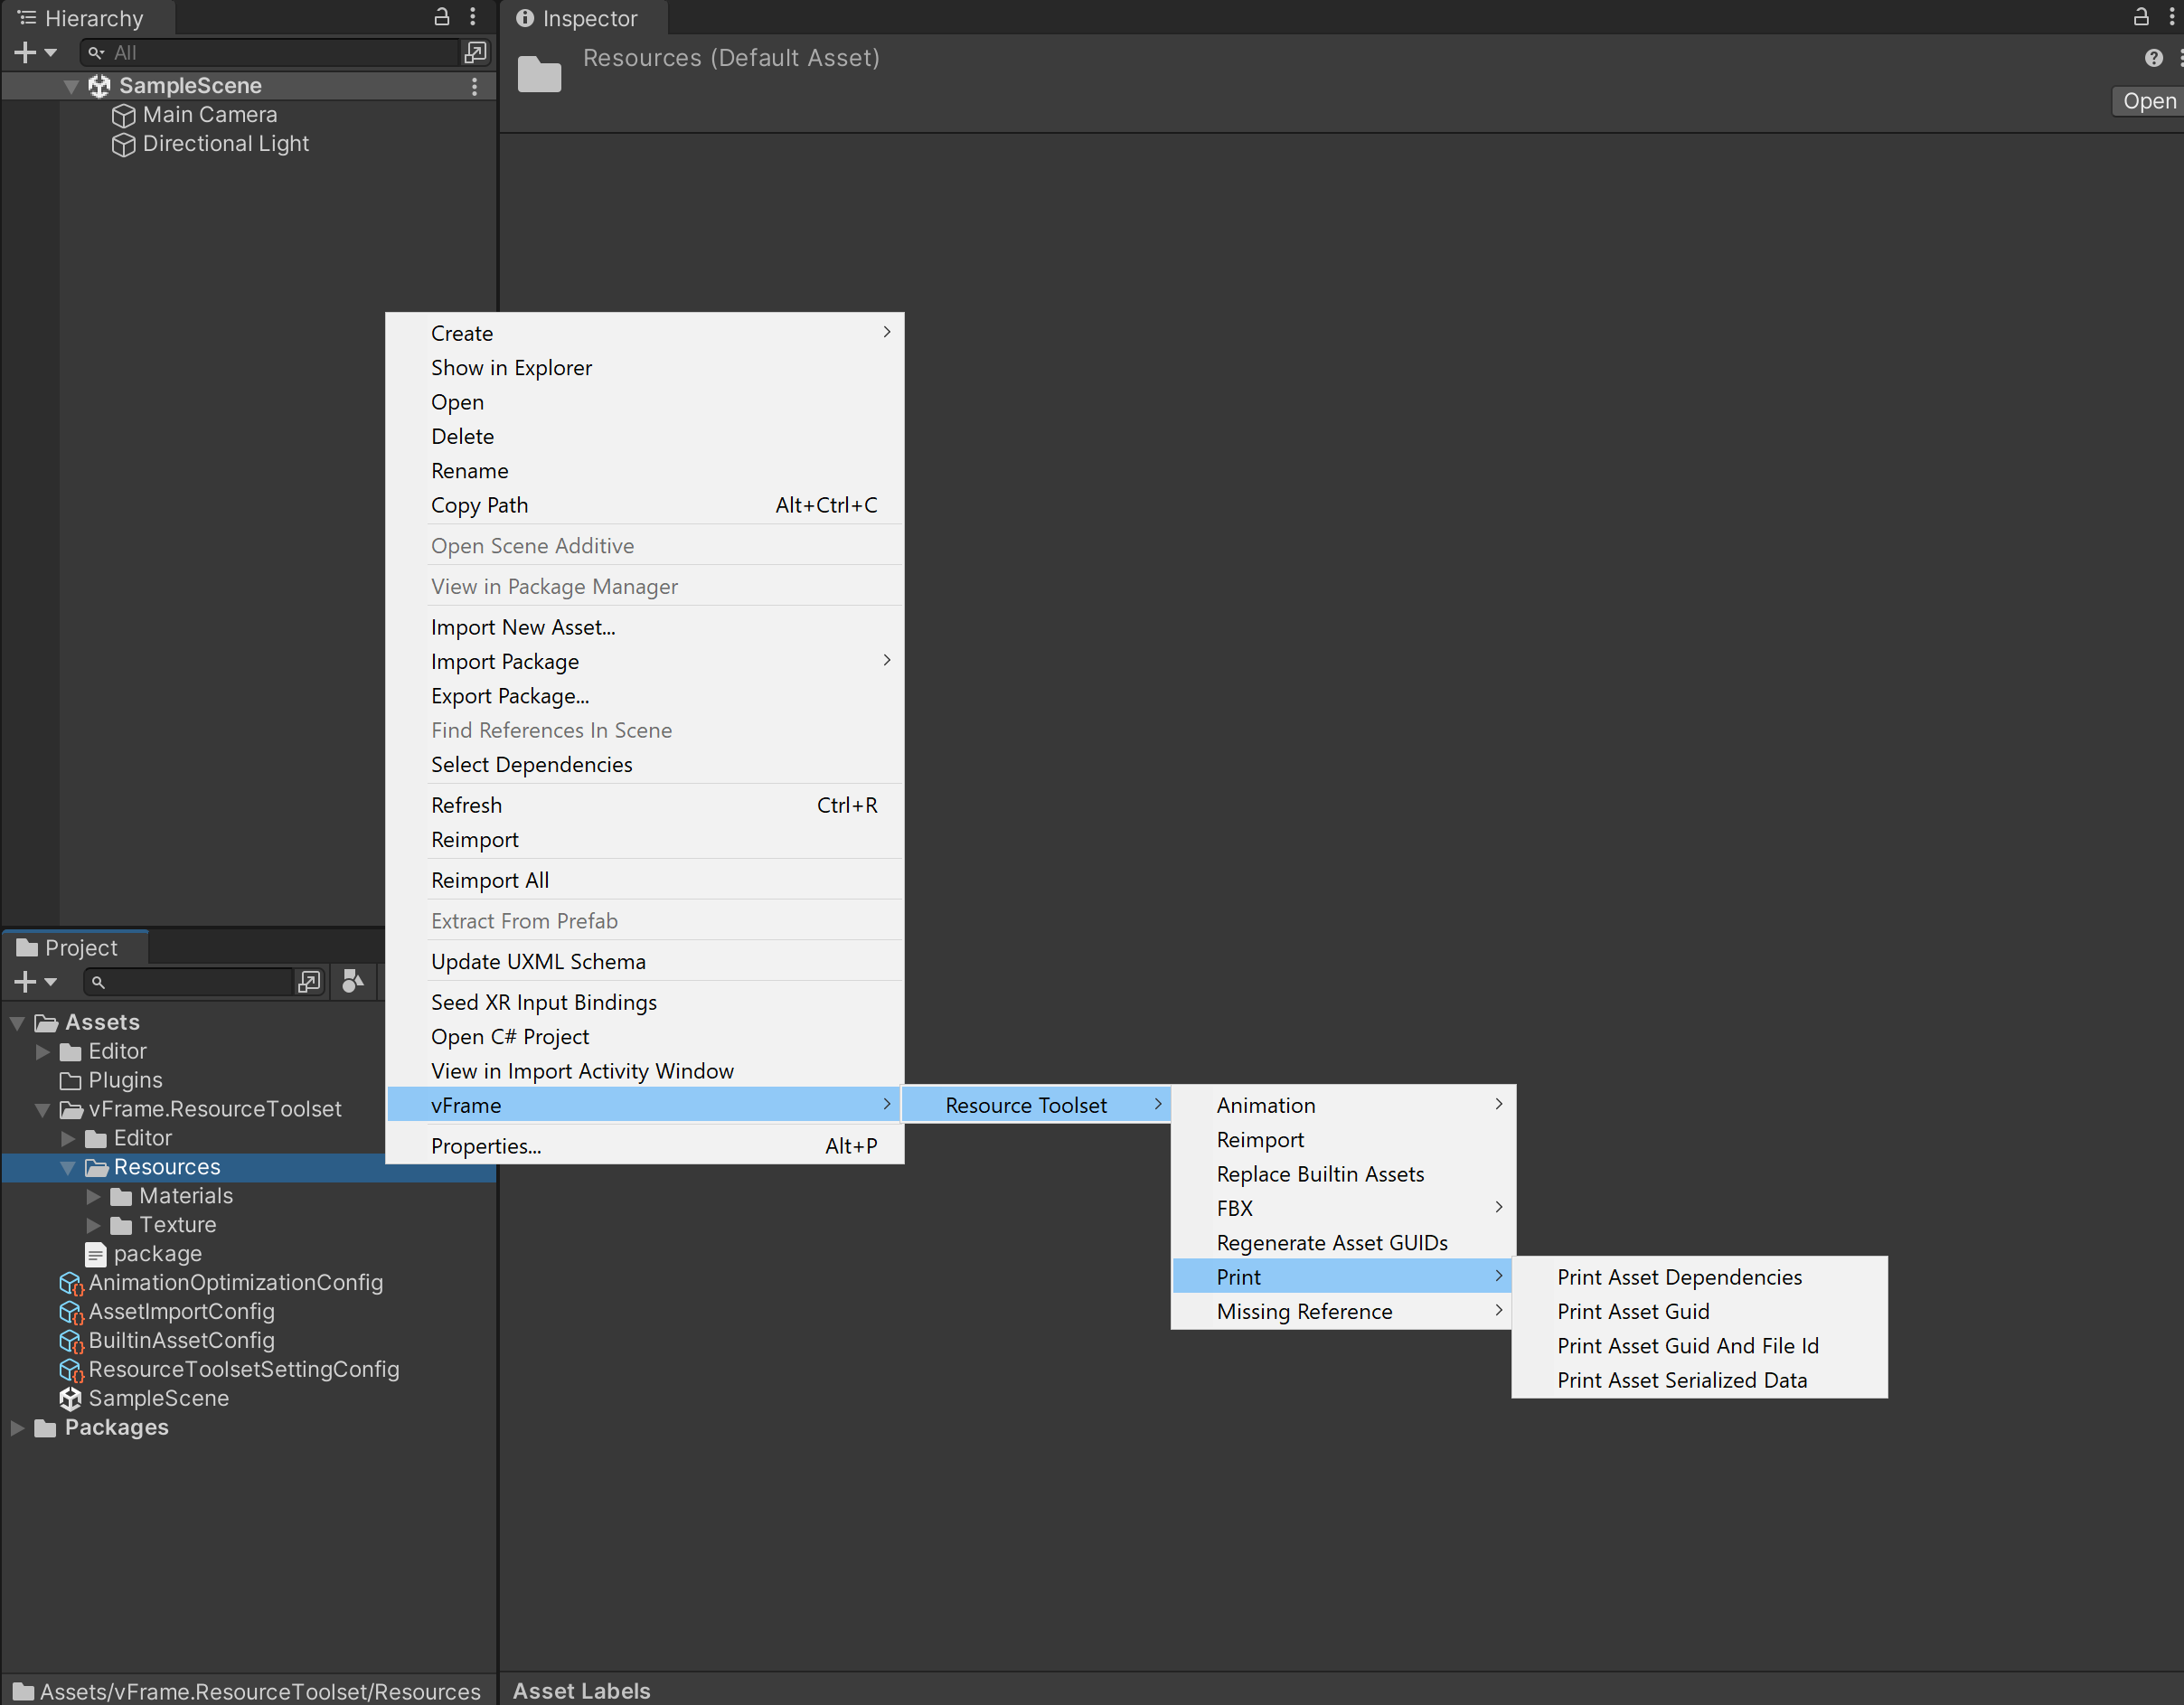Click Show in Explorer context option

click(x=511, y=368)
